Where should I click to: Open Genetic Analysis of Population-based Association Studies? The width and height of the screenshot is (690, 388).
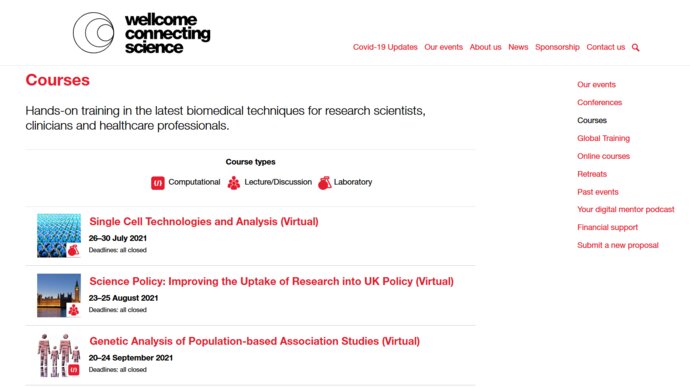coord(254,341)
